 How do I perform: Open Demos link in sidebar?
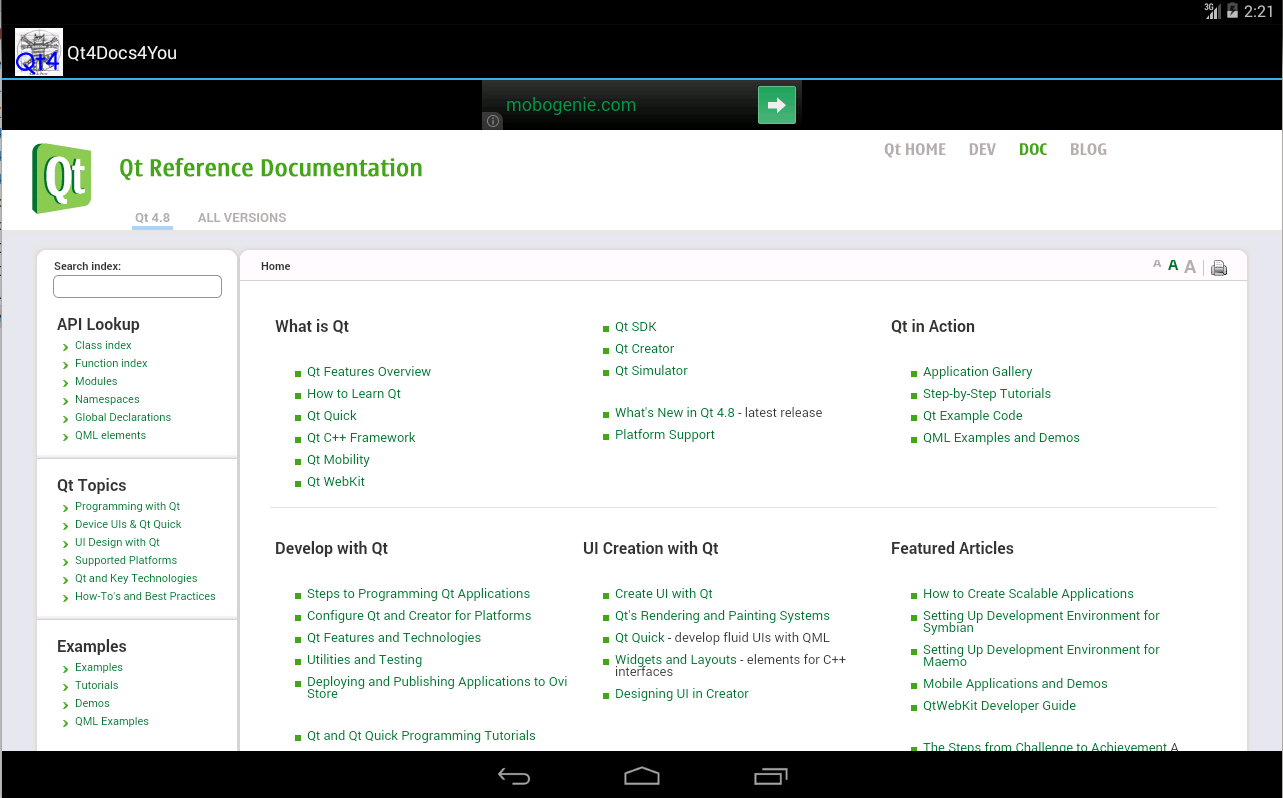92,703
